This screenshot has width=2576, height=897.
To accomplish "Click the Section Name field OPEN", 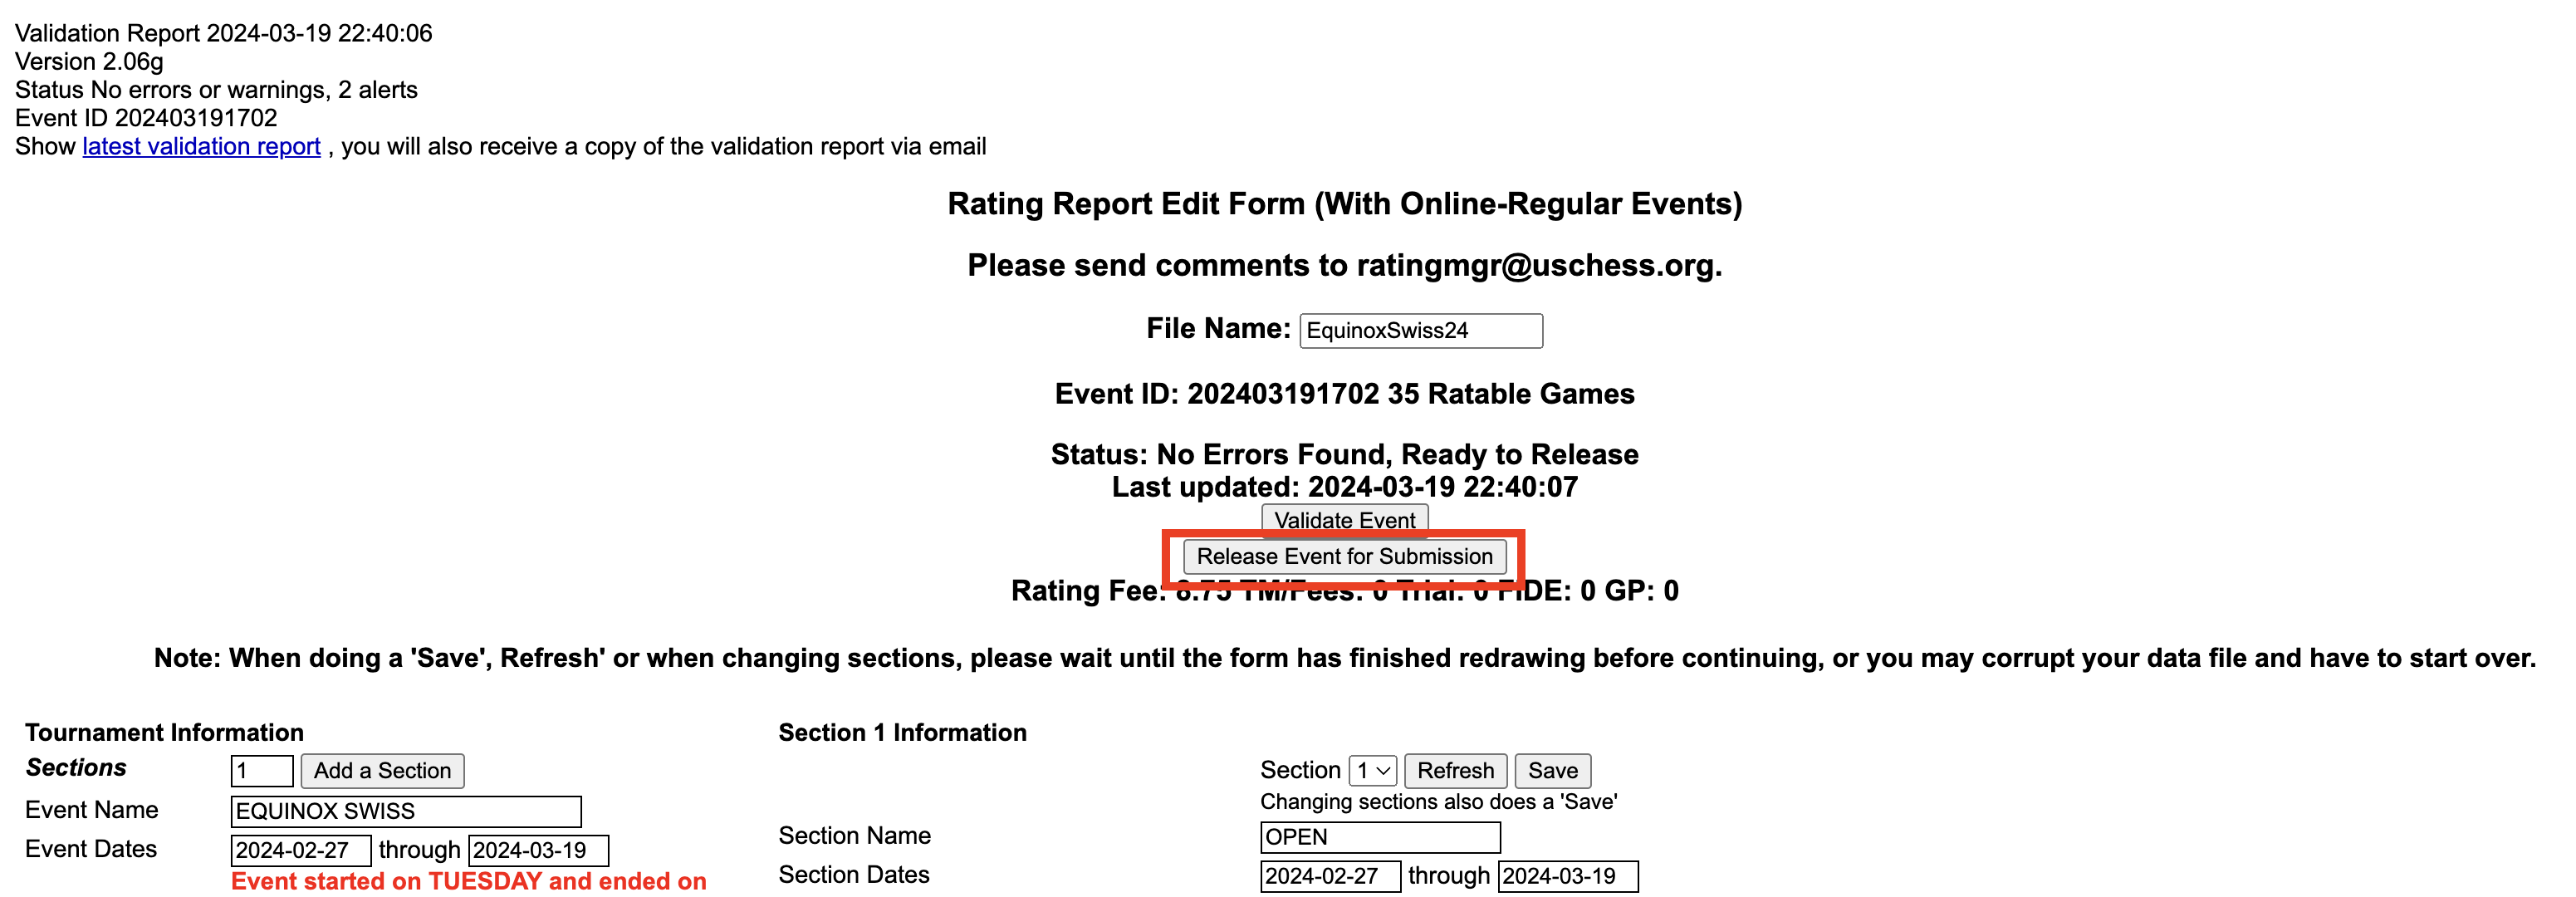I will click(1379, 838).
